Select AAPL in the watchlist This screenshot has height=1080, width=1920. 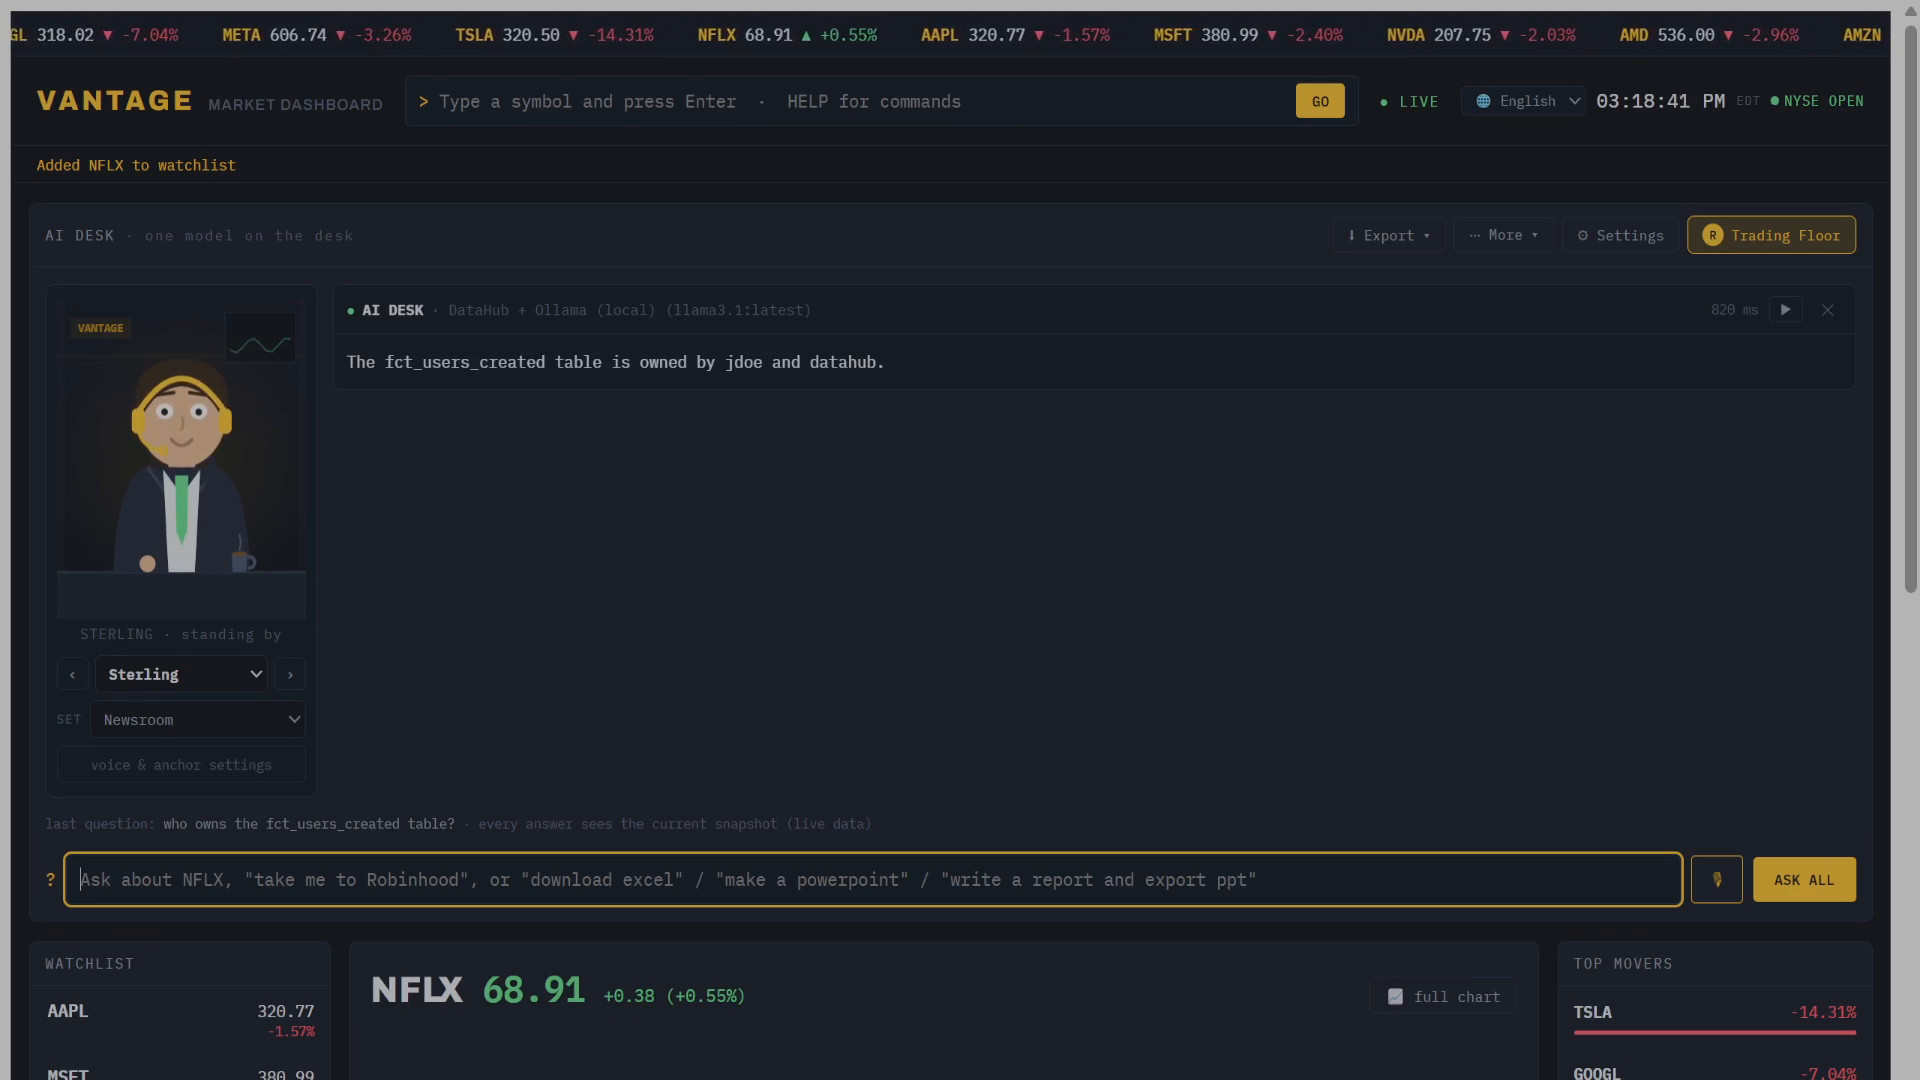point(180,1020)
